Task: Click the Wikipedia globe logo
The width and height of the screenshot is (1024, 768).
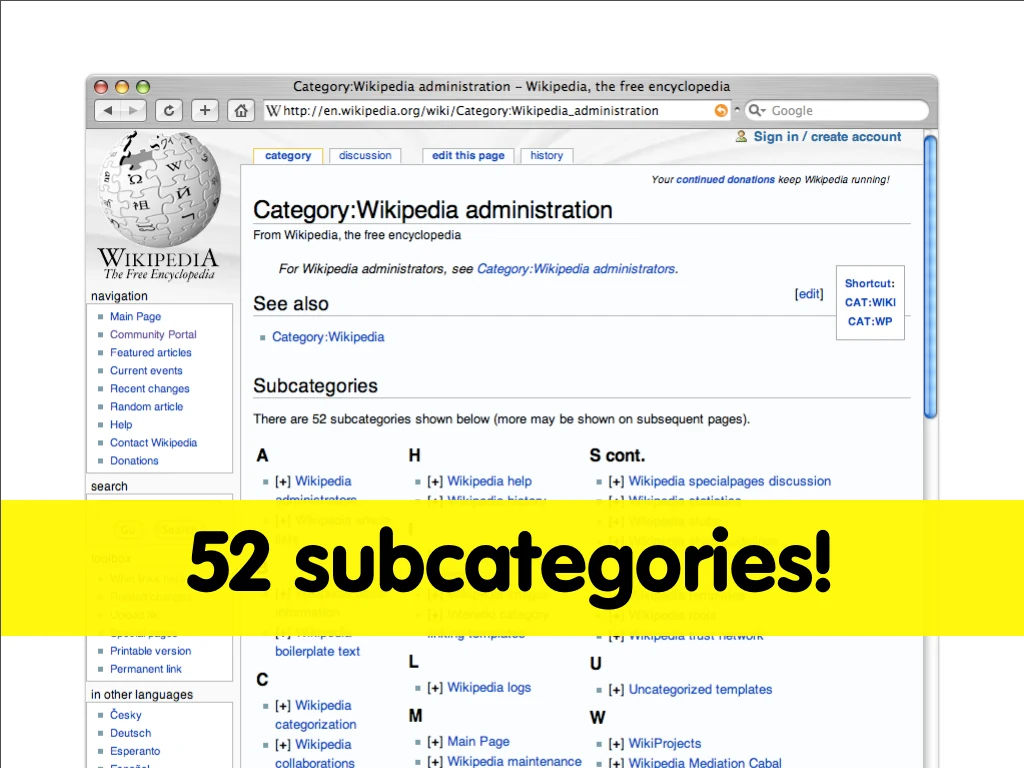Action: click(159, 189)
